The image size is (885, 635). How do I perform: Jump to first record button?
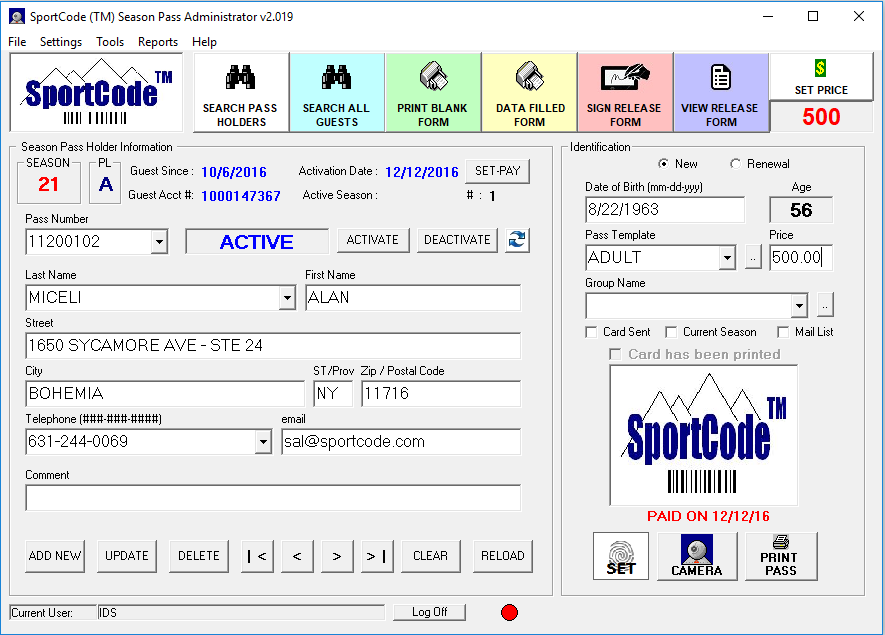pyautogui.click(x=257, y=557)
